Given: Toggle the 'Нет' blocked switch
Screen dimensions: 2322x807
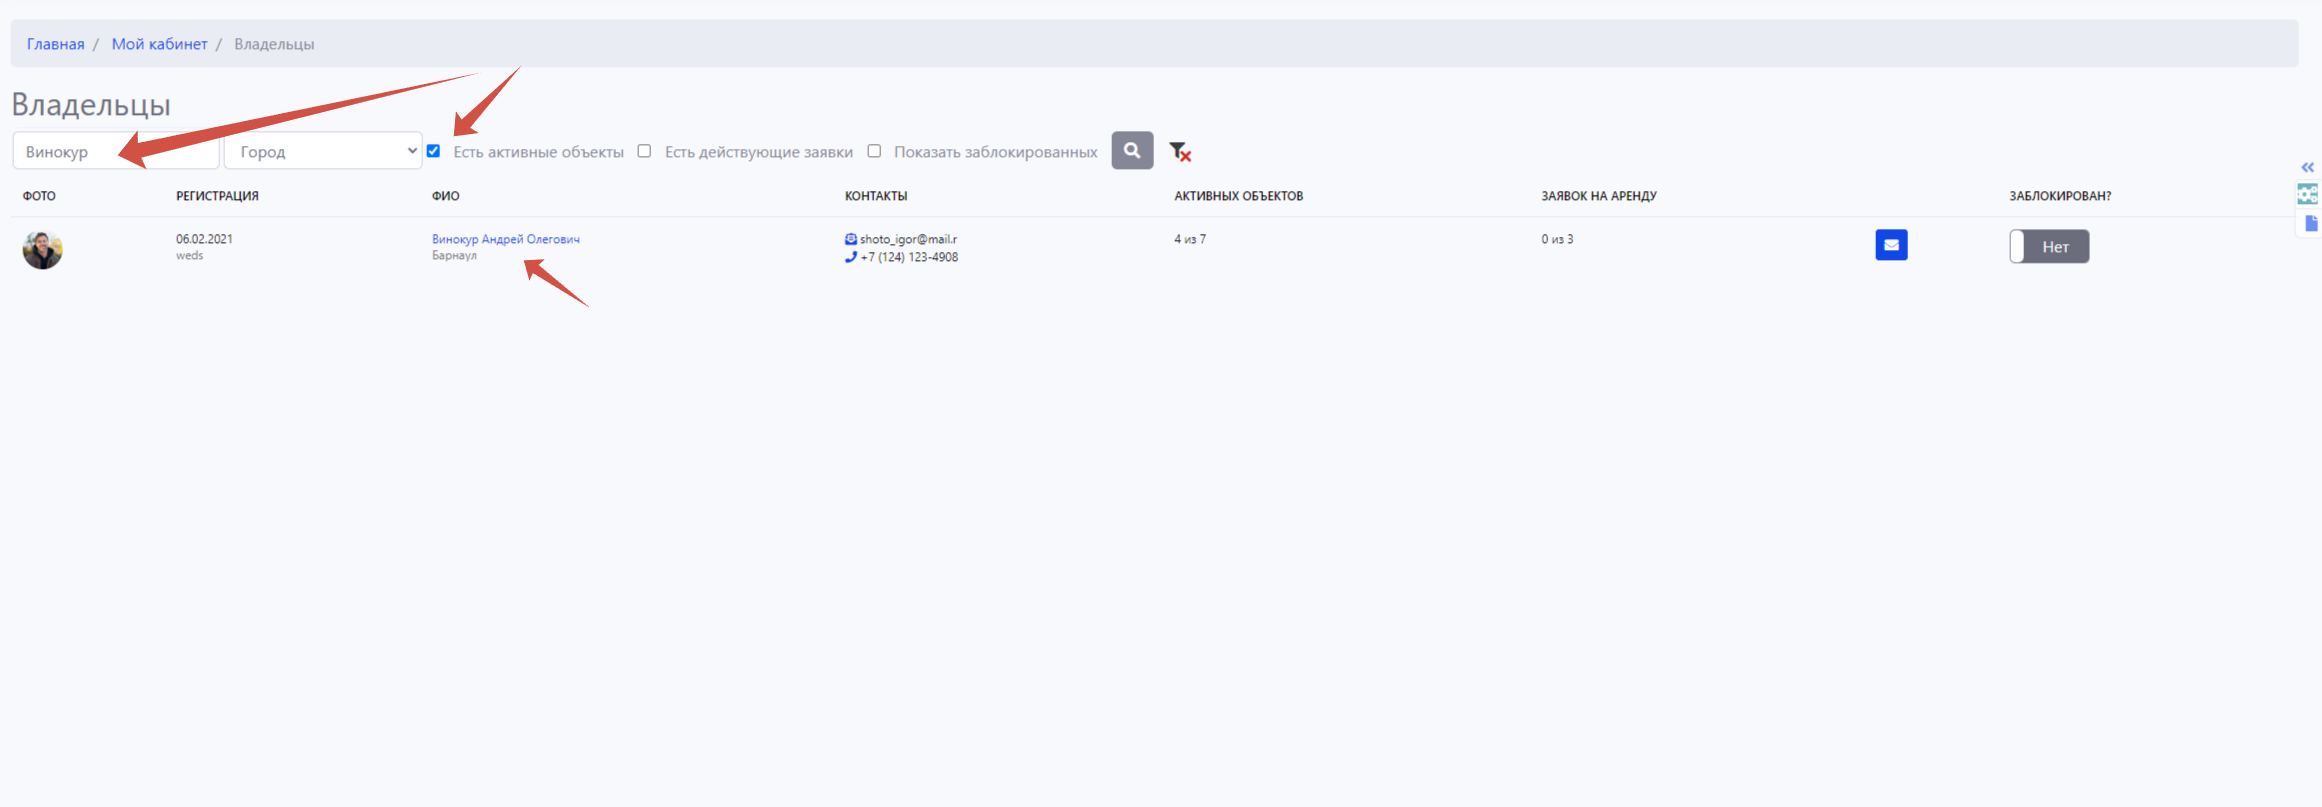Looking at the screenshot, I should pyautogui.click(x=2048, y=247).
